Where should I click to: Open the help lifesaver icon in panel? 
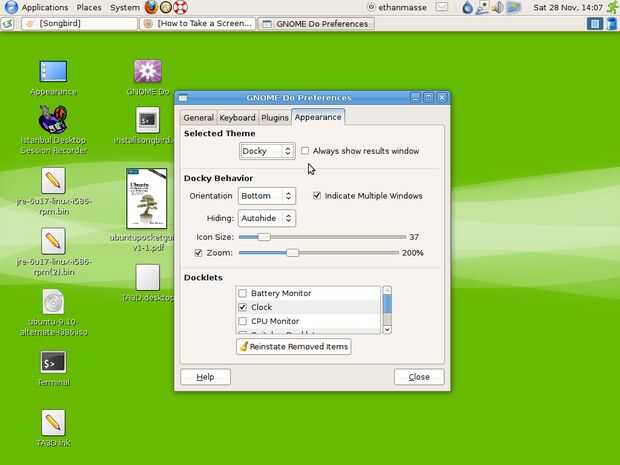pos(180,7)
